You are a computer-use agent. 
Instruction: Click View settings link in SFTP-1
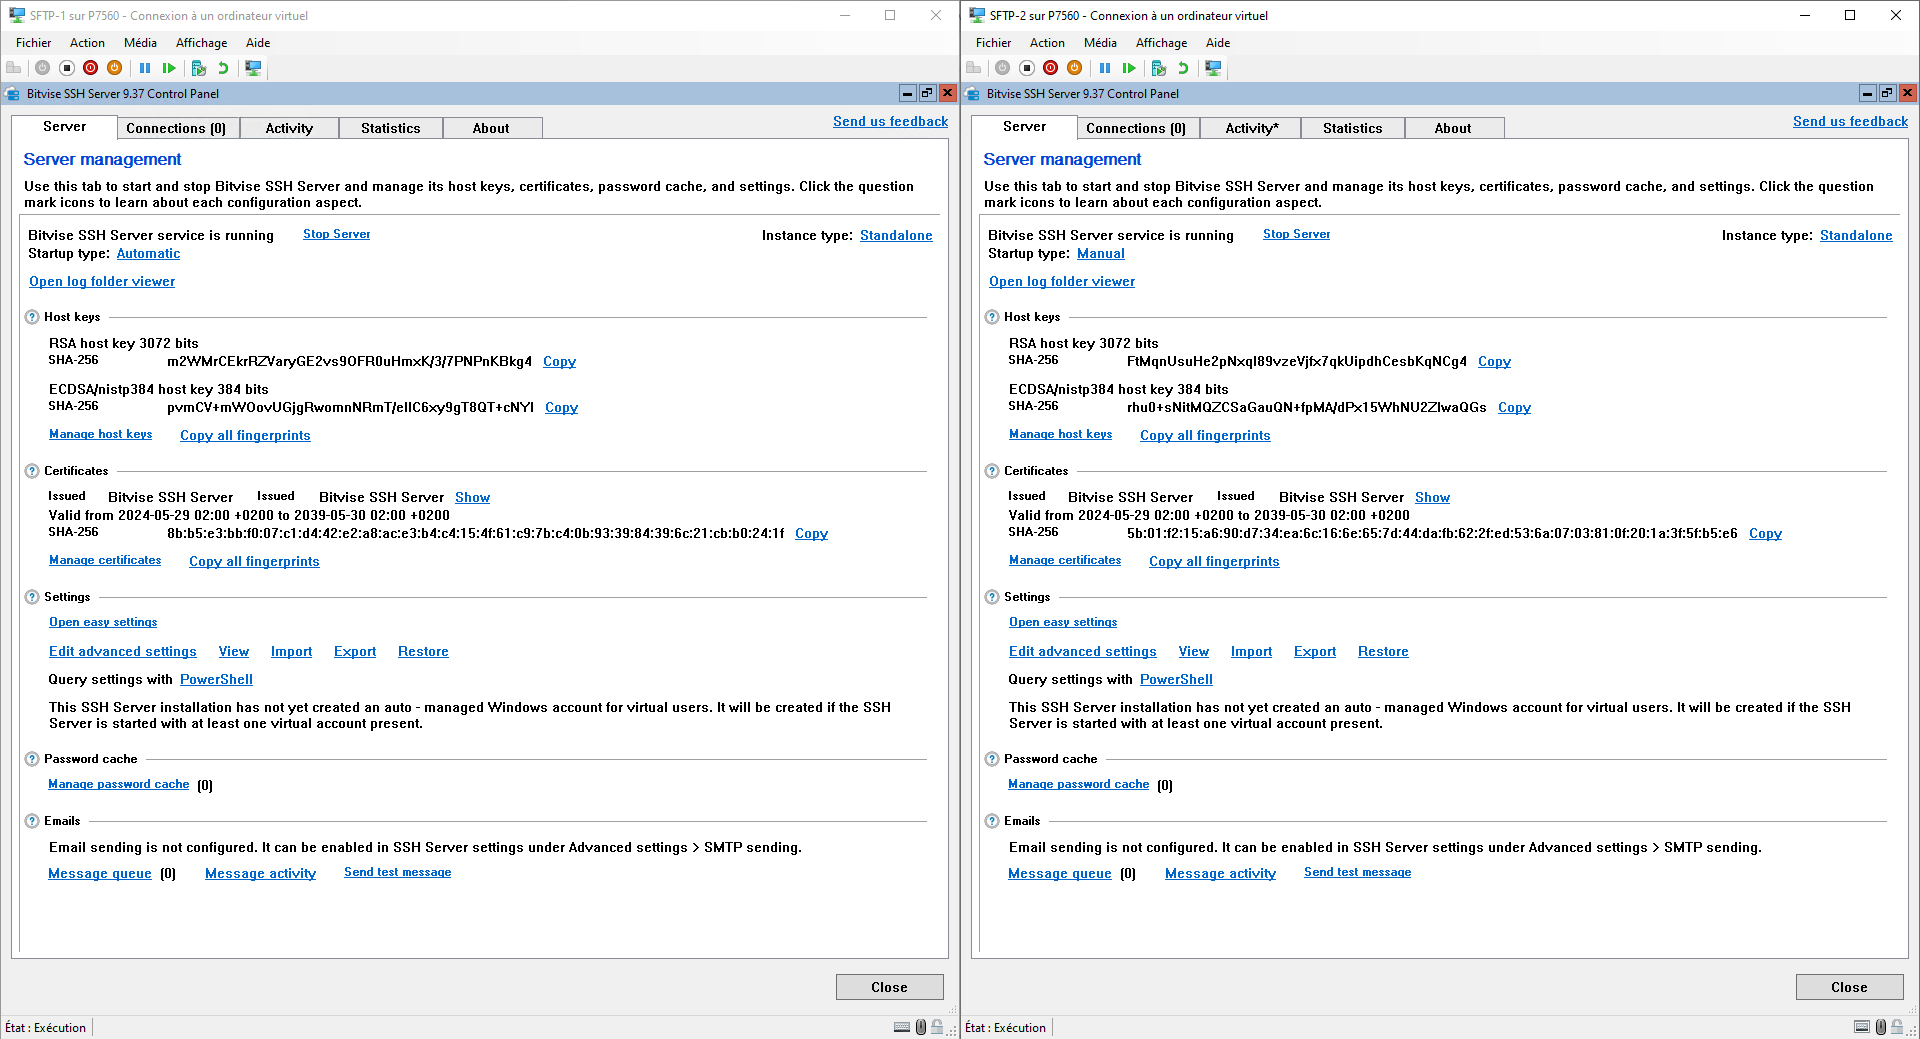233,652
